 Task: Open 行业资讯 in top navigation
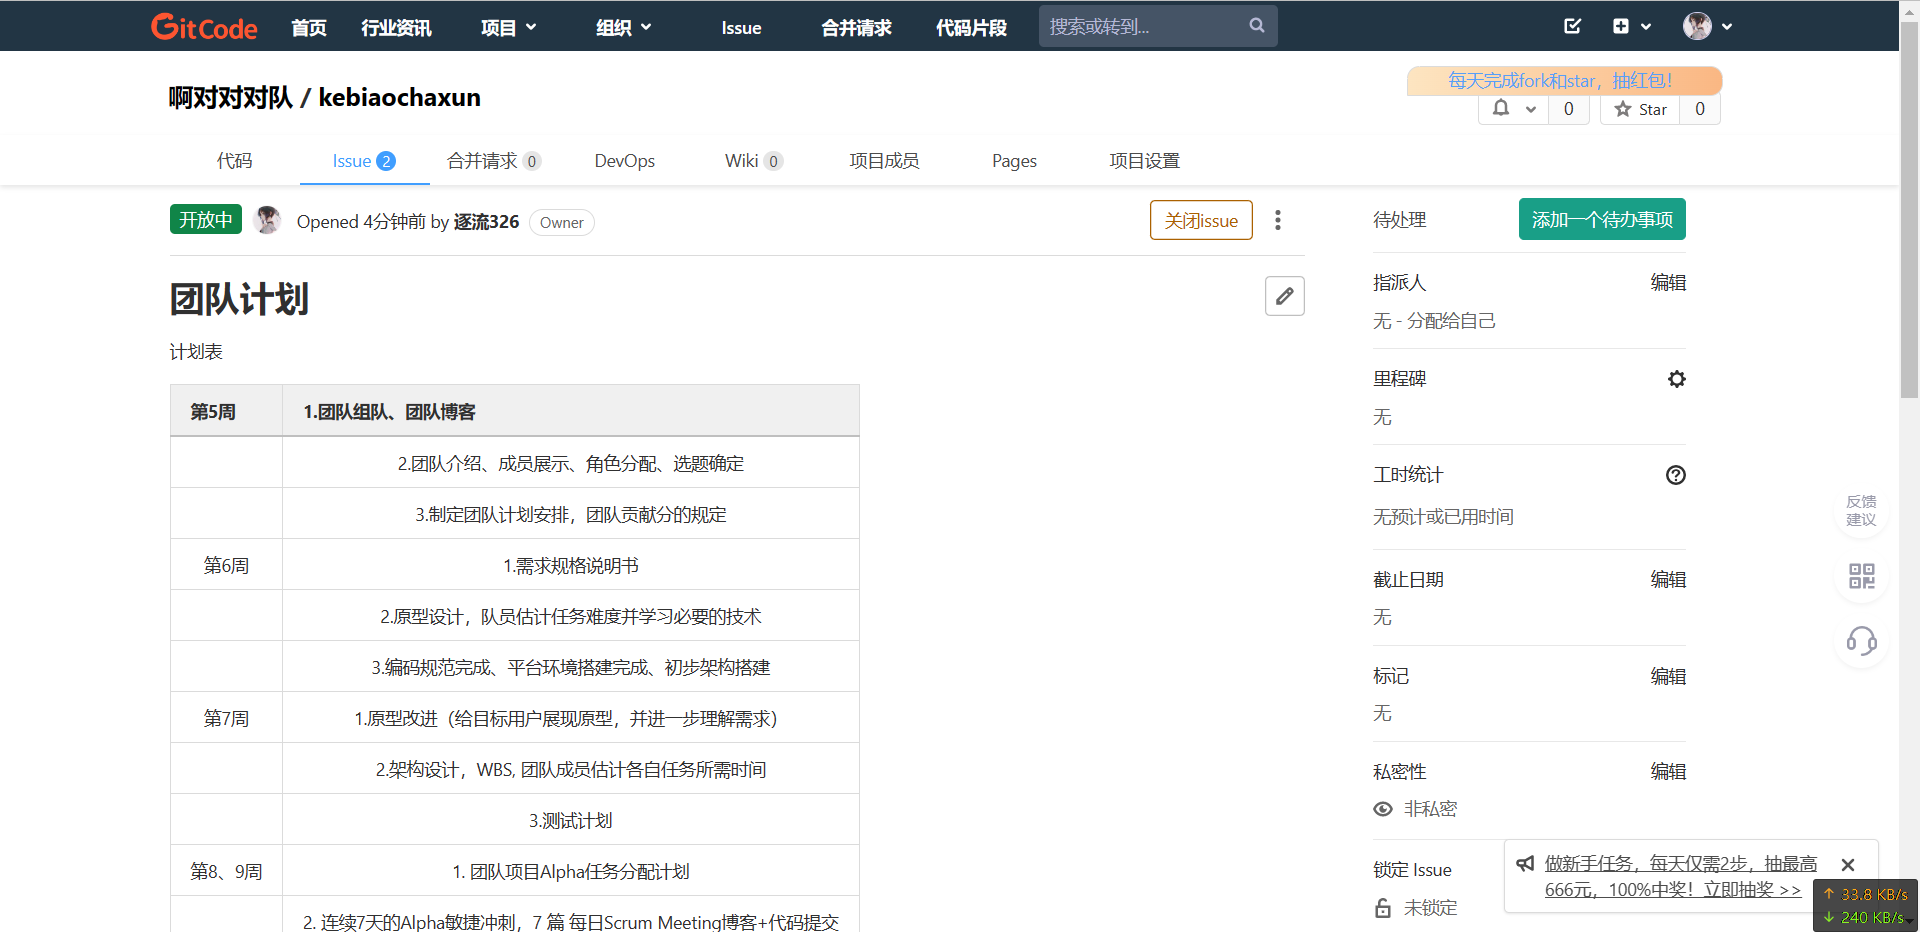(x=396, y=28)
